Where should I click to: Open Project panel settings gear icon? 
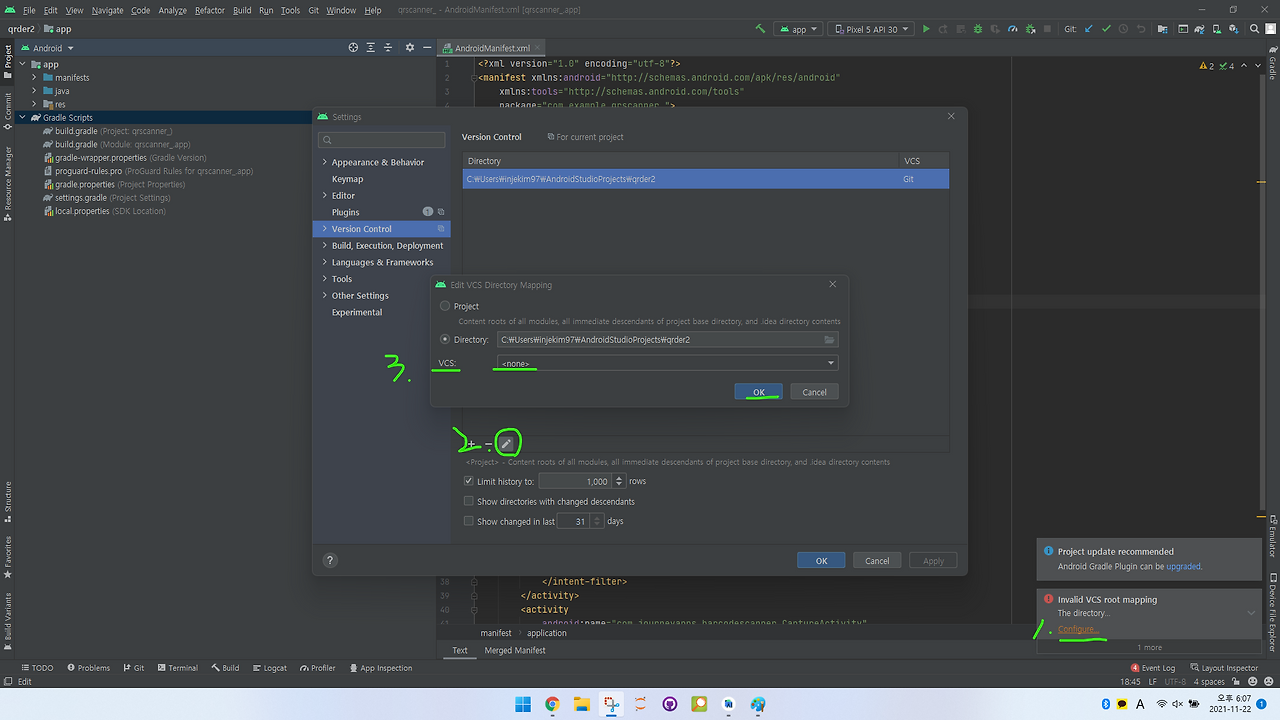[409, 47]
